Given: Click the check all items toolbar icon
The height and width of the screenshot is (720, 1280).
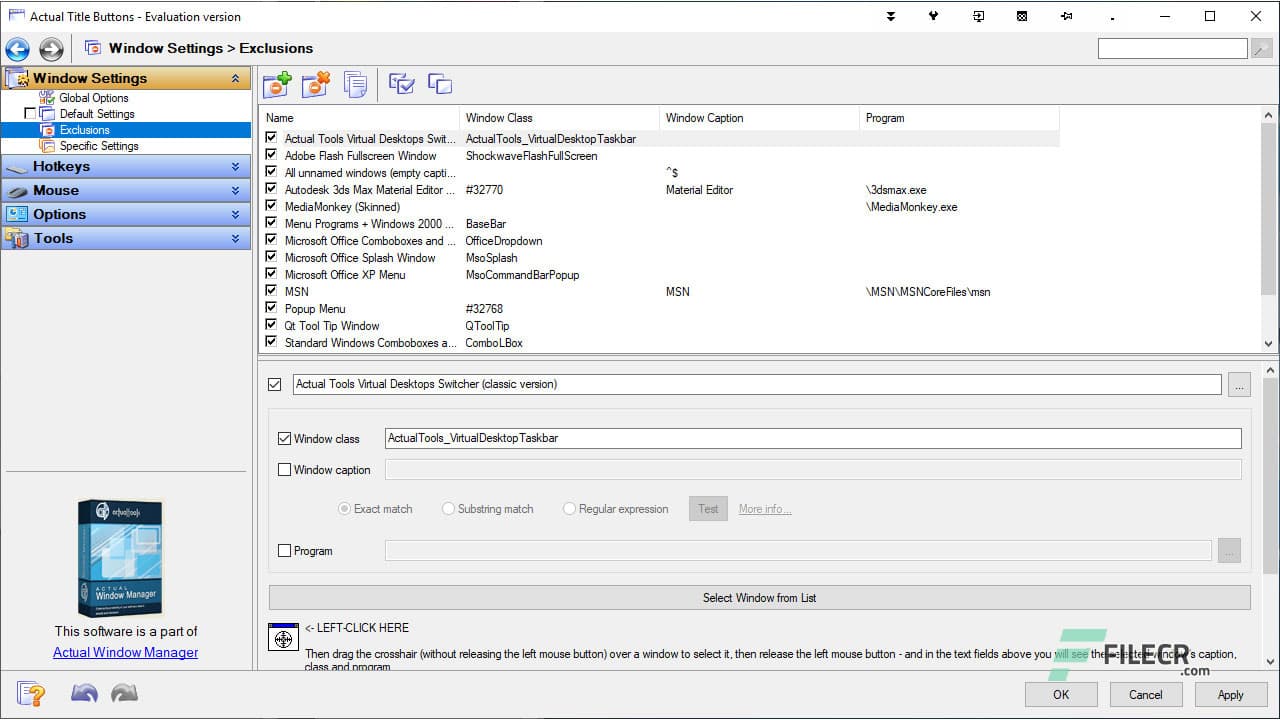Looking at the screenshot, I should coord(401,85).
